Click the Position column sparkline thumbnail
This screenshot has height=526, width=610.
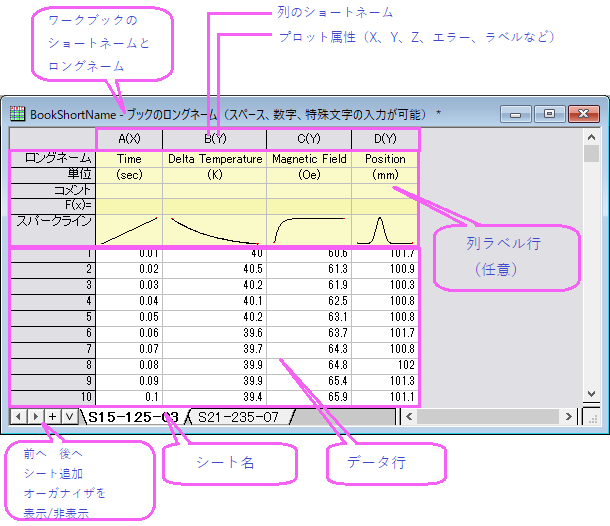(x=385, y=230)
